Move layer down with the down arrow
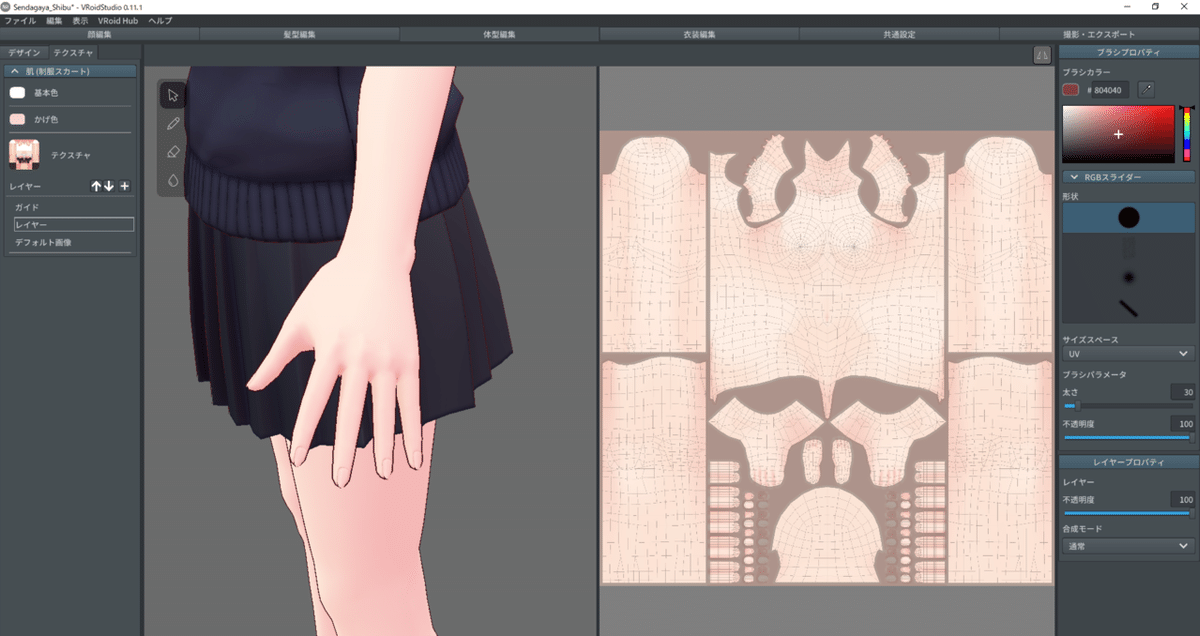This screenshot has height=636, width=1200. pos(109,186)
